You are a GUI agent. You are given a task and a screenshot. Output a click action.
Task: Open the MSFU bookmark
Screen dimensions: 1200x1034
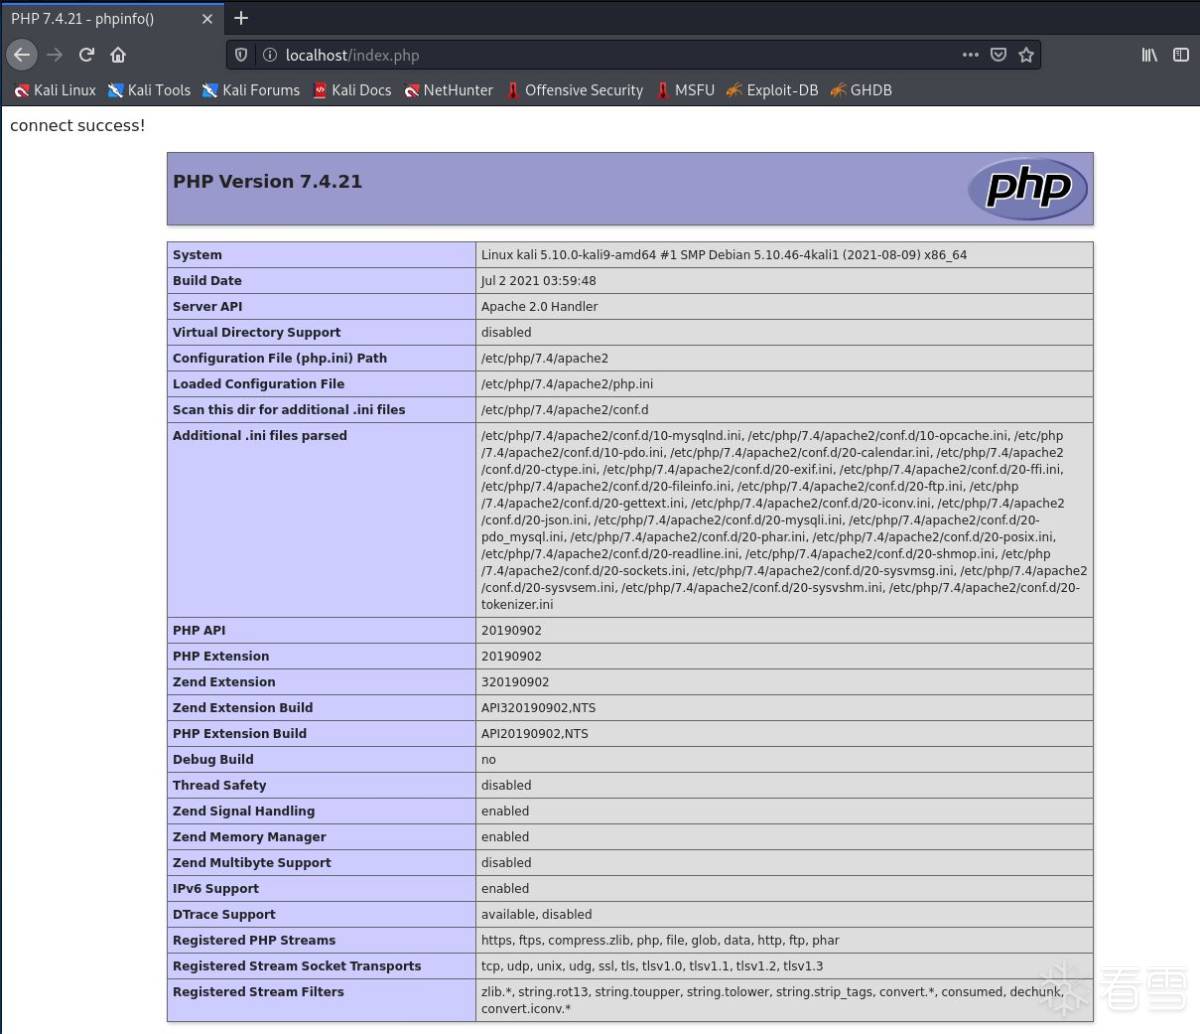point(686,90)
